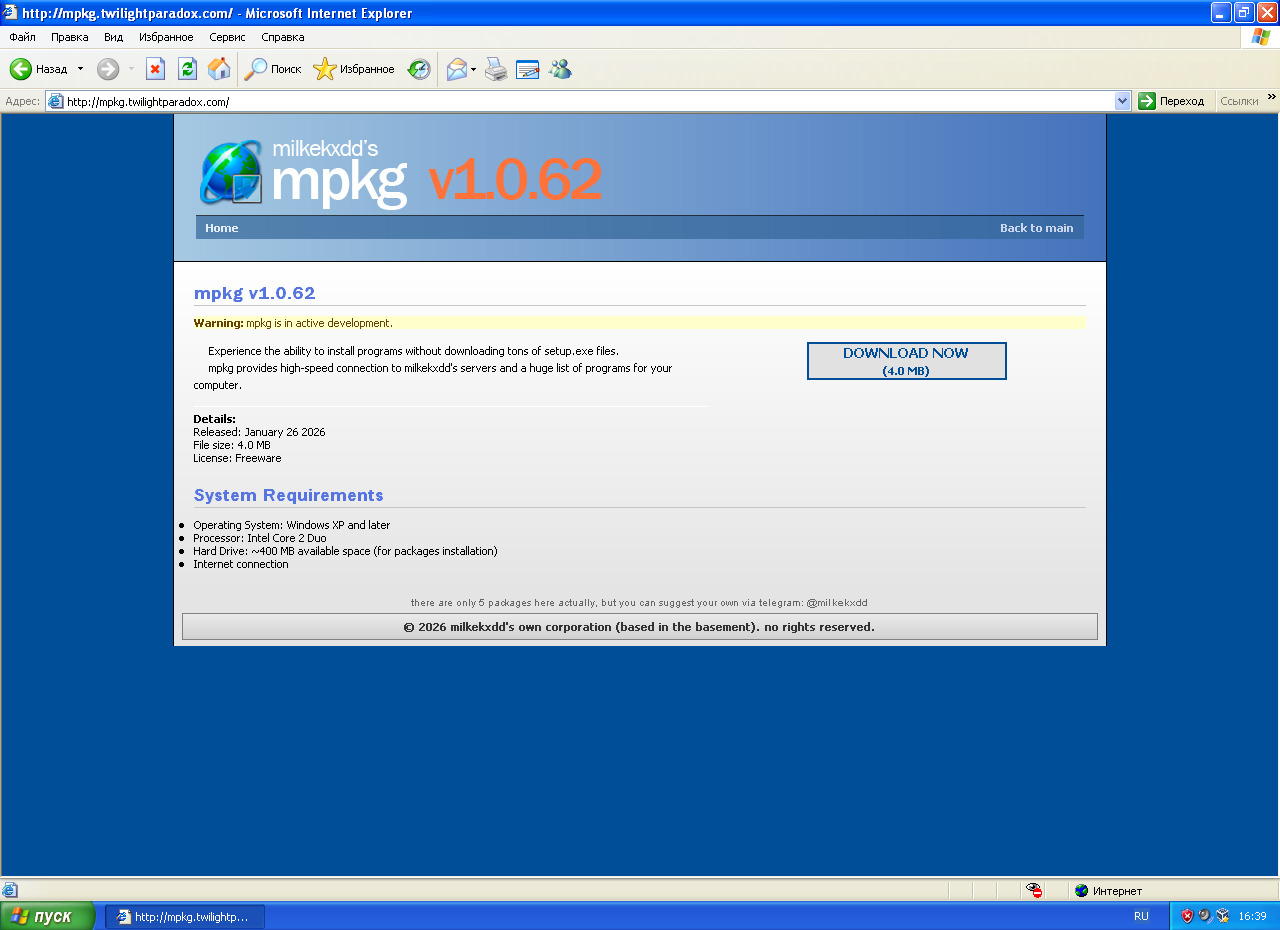Click the telegram suggestion note text
Viewport: 1280px width, 930px height.
click(x=639, y=603)
